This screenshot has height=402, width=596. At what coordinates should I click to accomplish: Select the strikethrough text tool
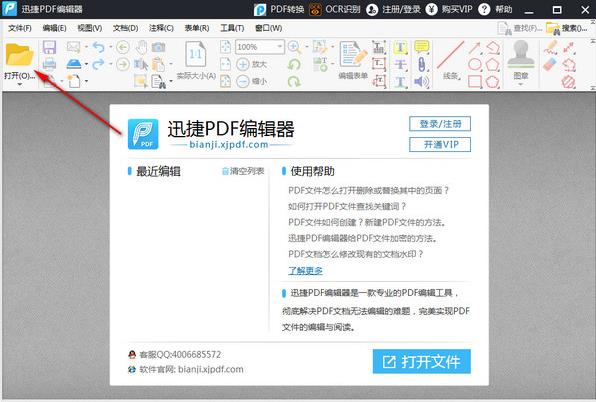click(400, 64)
